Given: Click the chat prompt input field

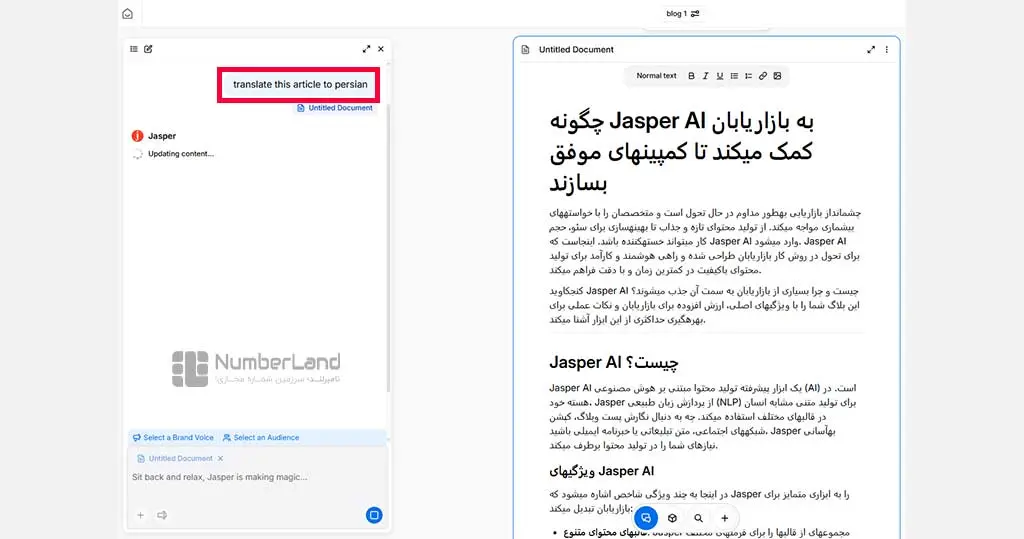Looking at the screenshot, I should click(x=256, y=477).
